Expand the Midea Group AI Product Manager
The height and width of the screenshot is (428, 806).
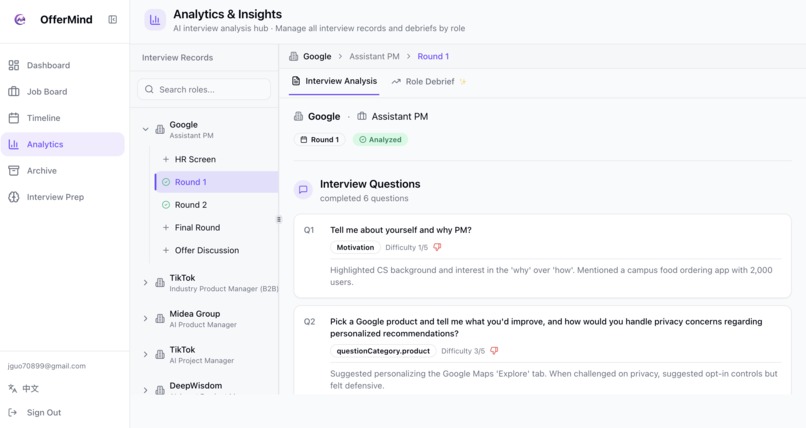[x=145, y=319]
